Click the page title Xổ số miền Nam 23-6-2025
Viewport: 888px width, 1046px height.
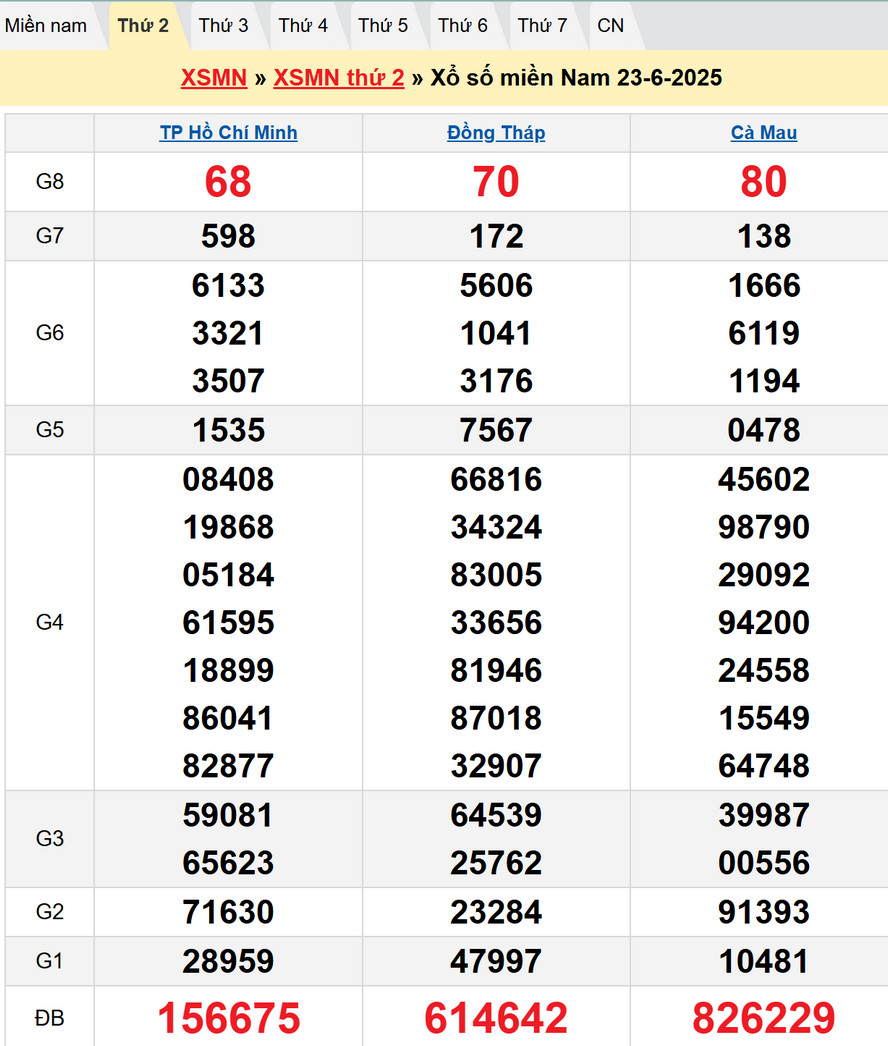[576, 78]
